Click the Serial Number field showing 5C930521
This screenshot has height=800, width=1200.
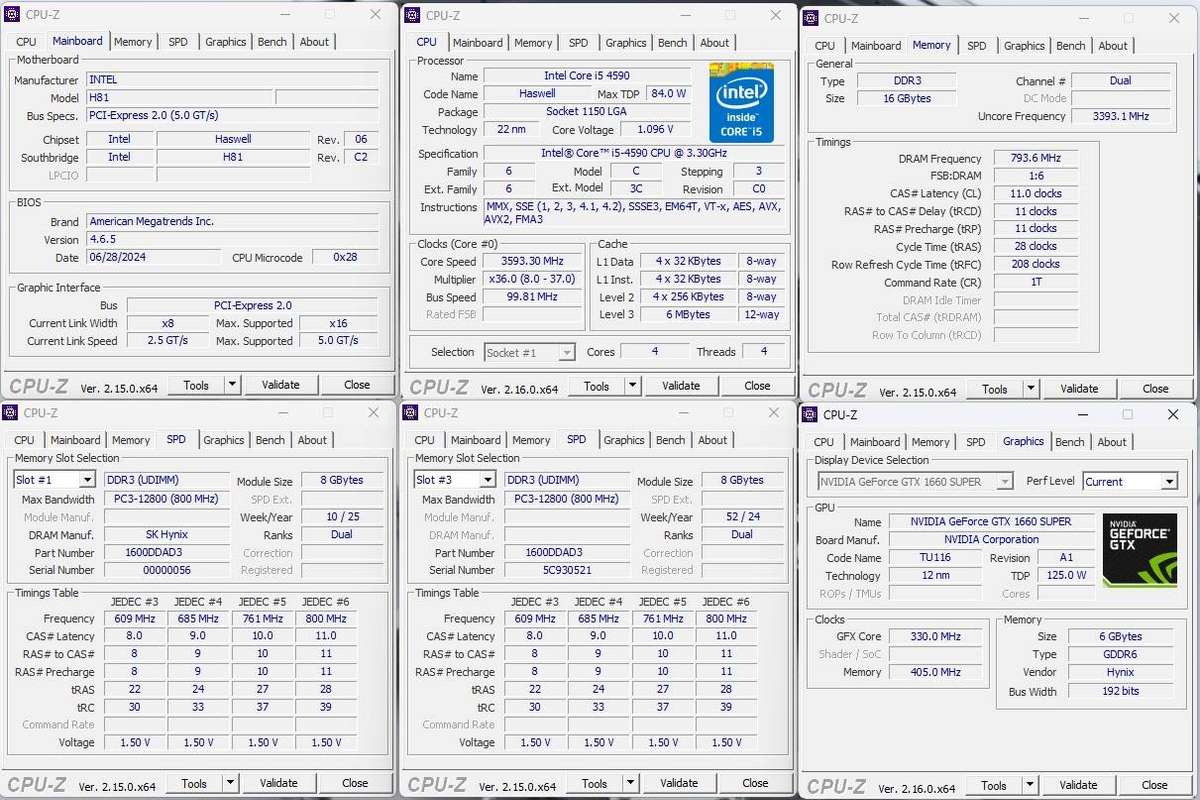point(568,570)
